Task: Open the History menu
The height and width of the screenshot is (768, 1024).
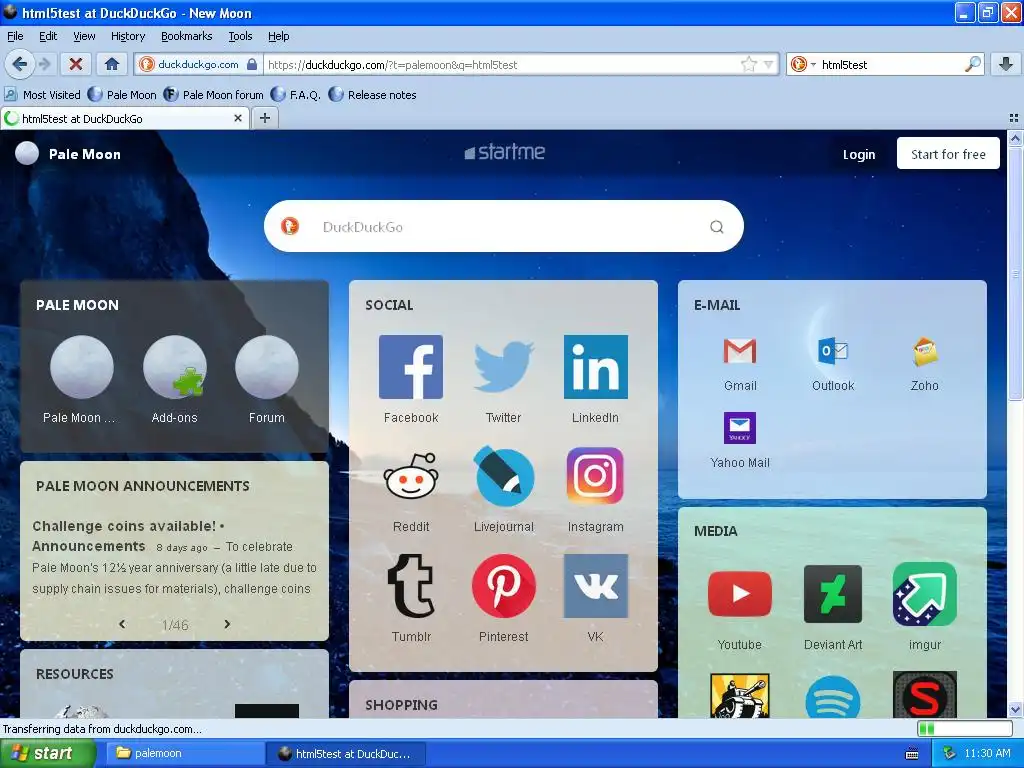Action: [x=127, y=36]
